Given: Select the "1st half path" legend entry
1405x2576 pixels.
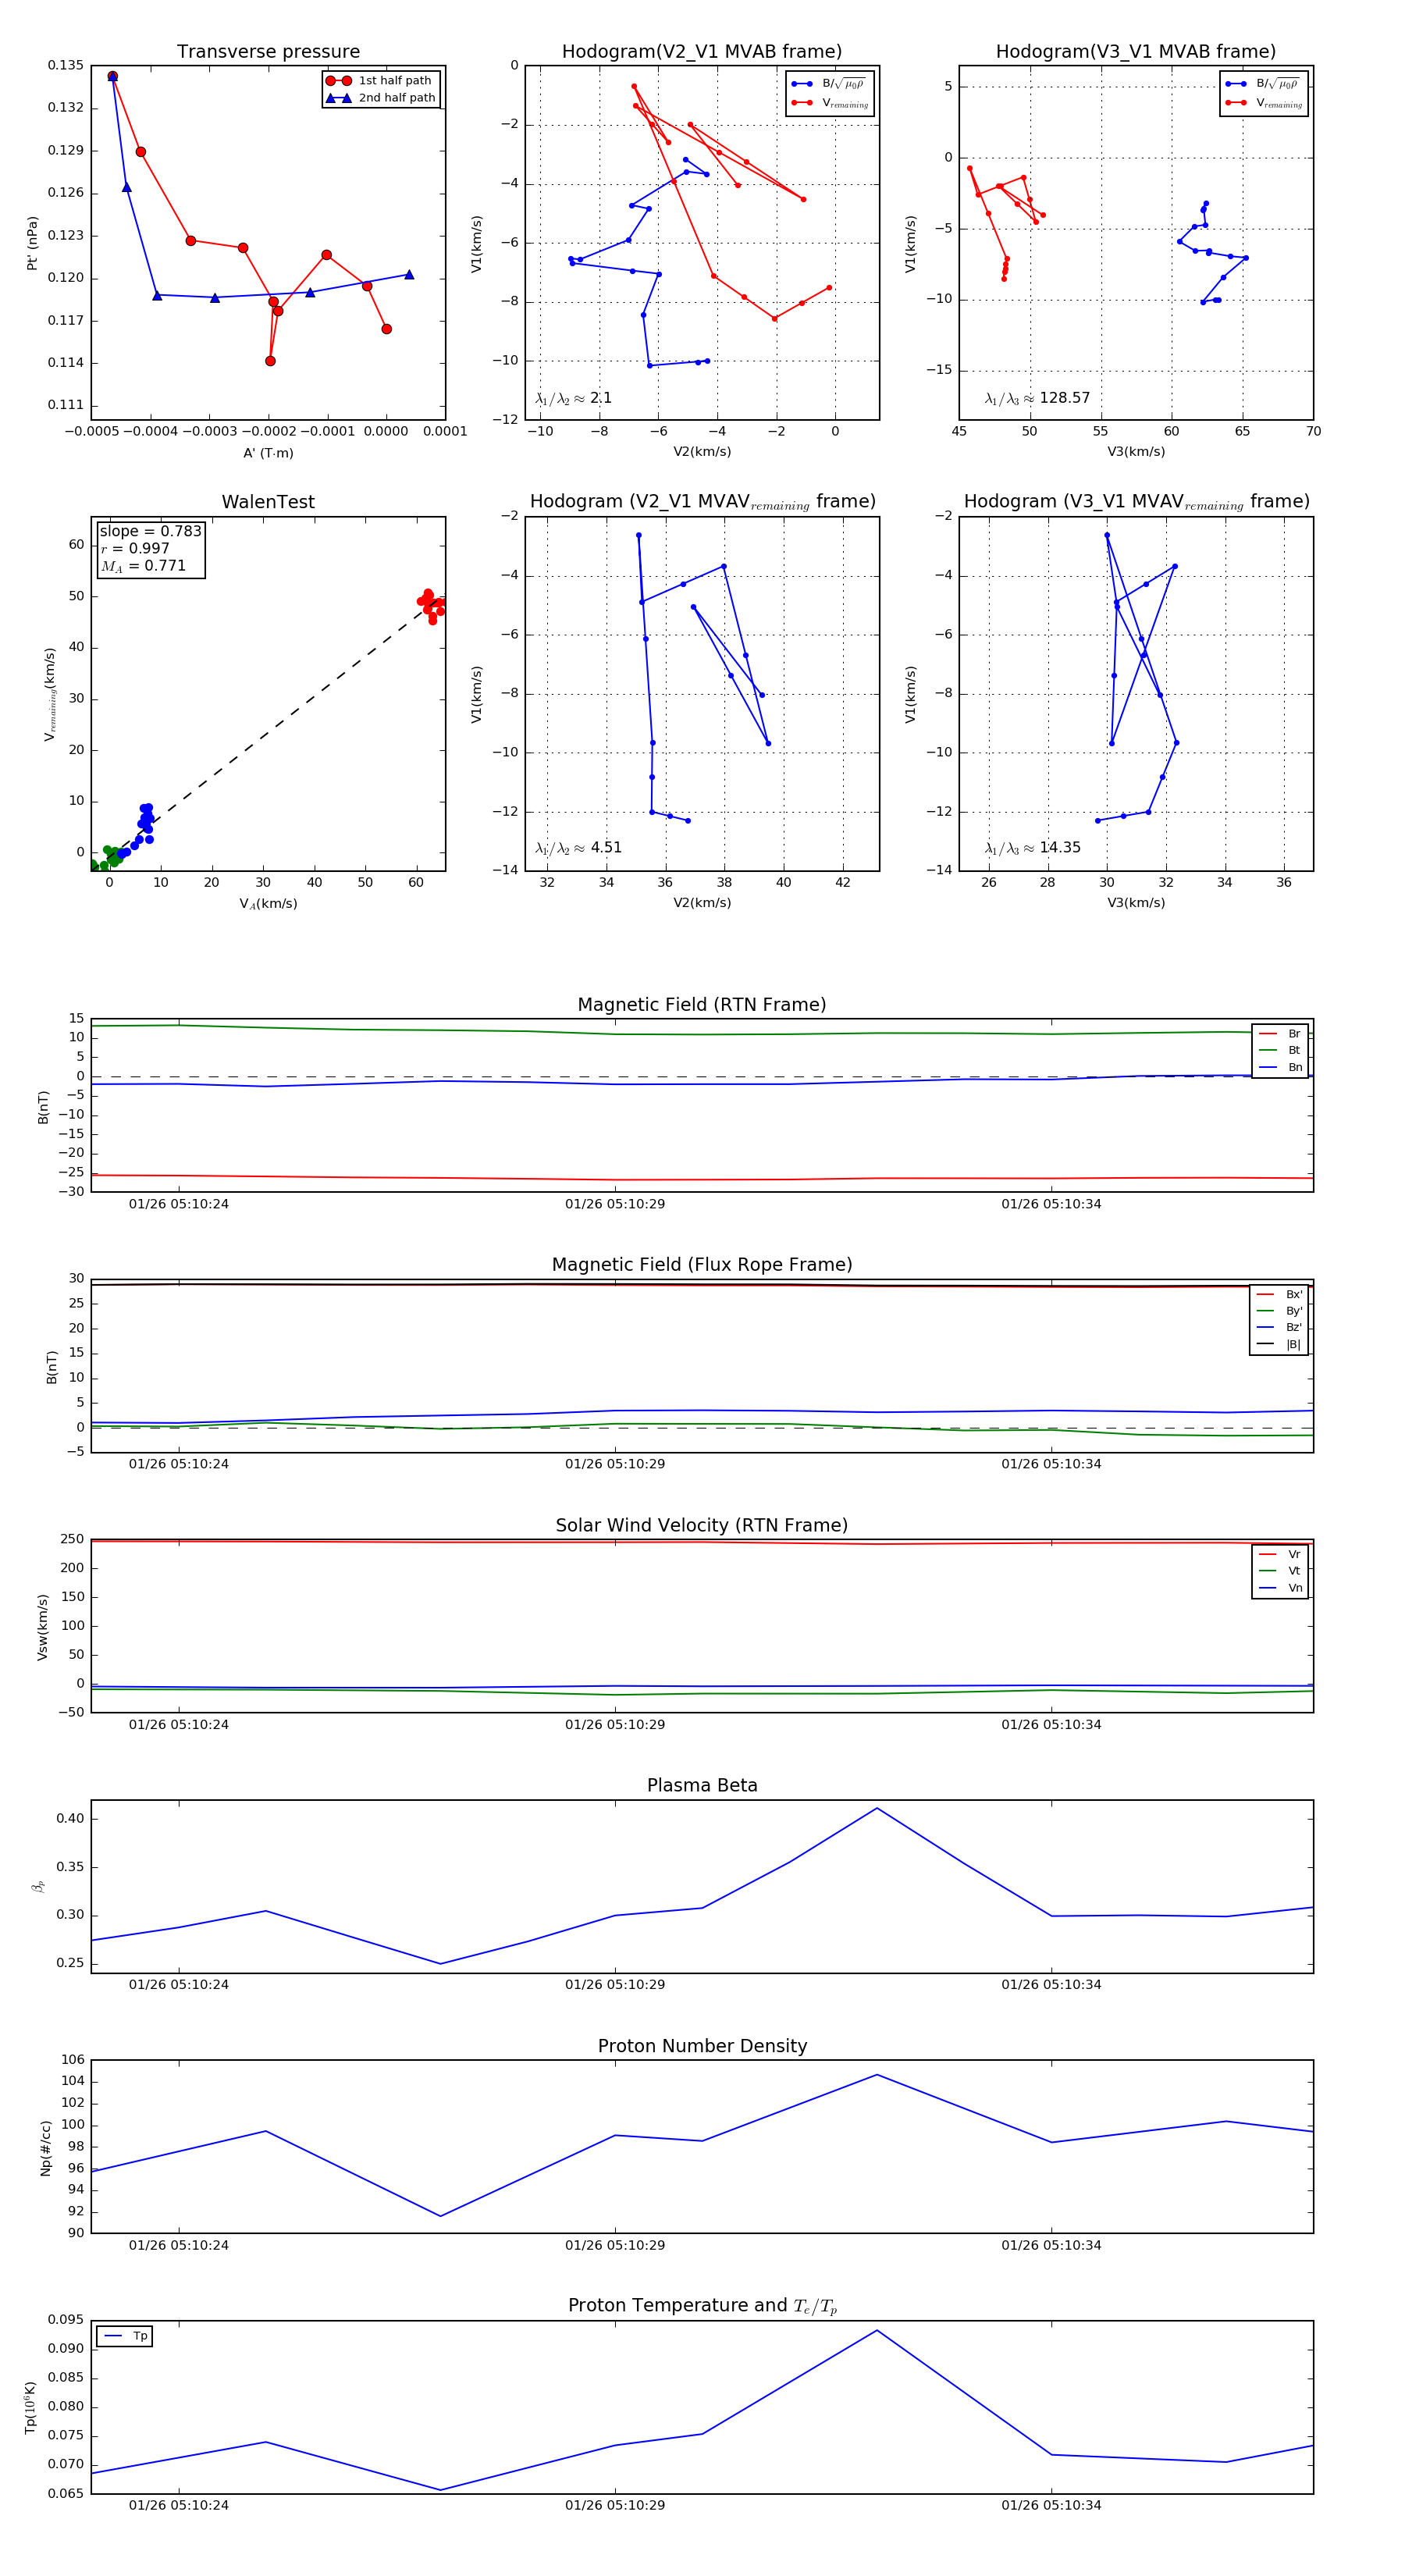Looking at the screenshot, I should [380, 80].
